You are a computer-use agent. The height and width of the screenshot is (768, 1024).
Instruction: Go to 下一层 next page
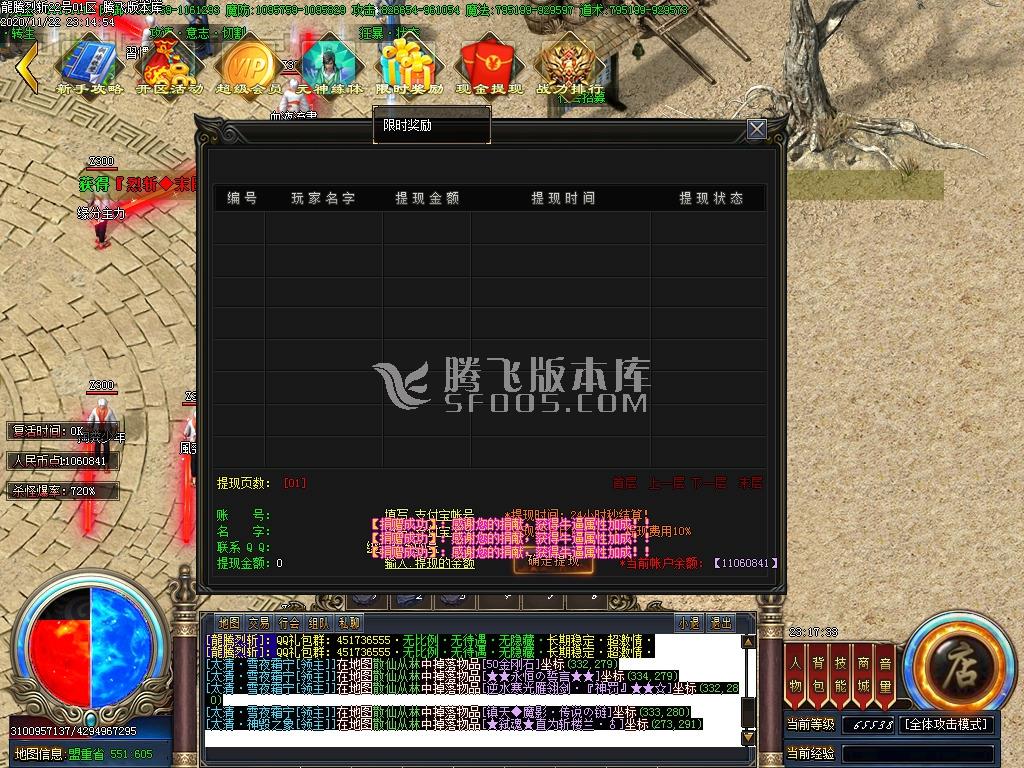click(x=709, y=483)
